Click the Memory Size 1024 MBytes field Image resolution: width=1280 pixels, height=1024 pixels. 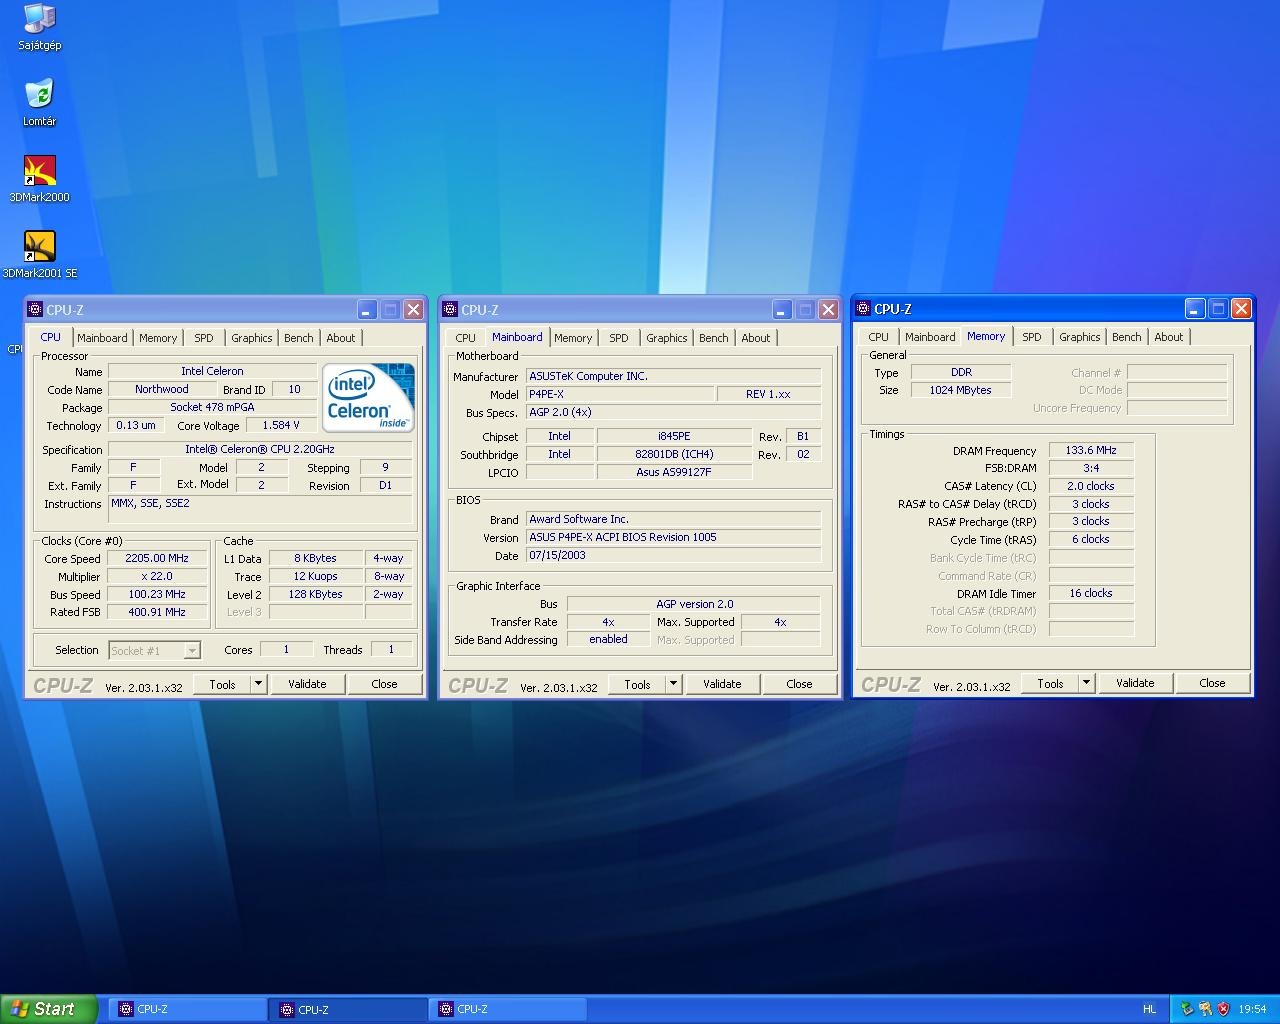(961, 390)
